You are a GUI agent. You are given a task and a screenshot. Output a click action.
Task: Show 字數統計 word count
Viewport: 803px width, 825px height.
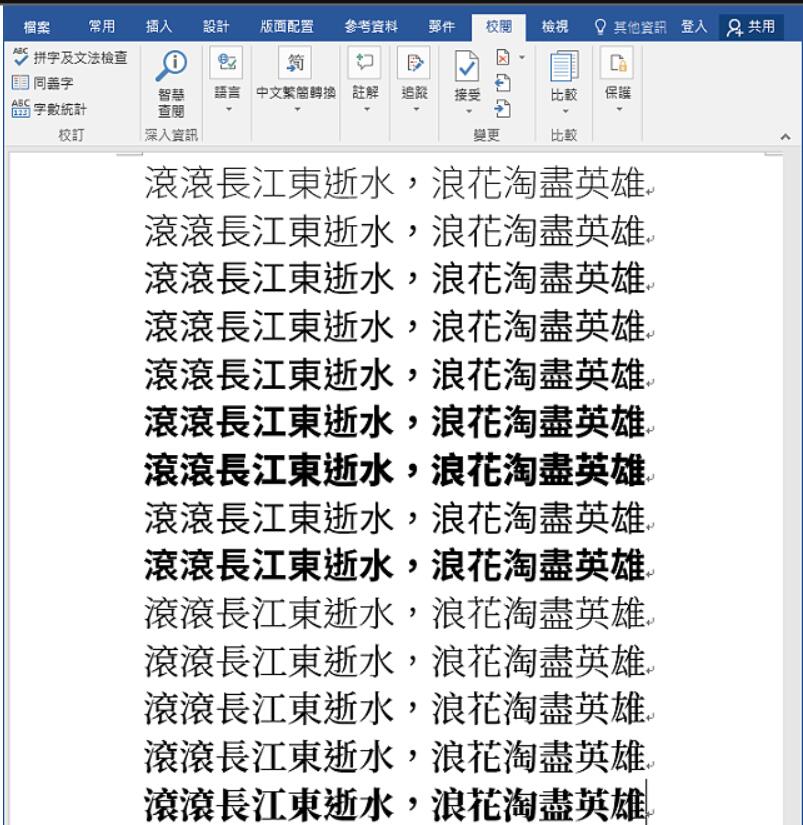49,109
